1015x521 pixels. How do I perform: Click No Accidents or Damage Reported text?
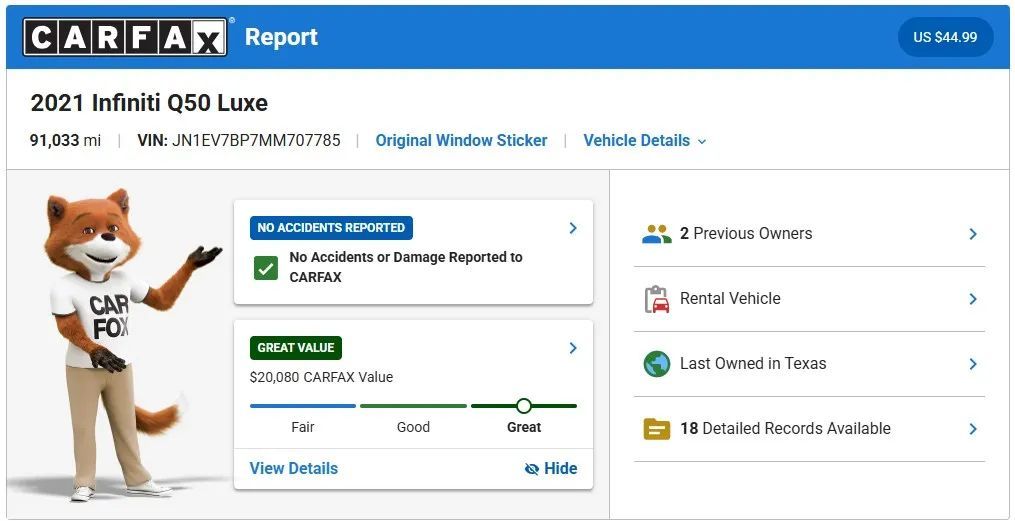pos(406,267)
